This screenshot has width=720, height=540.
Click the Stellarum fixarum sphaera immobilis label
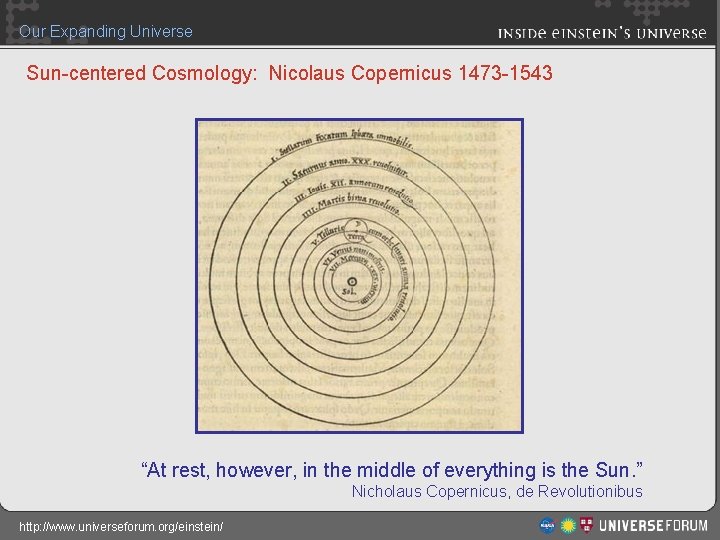click(342, 144)
